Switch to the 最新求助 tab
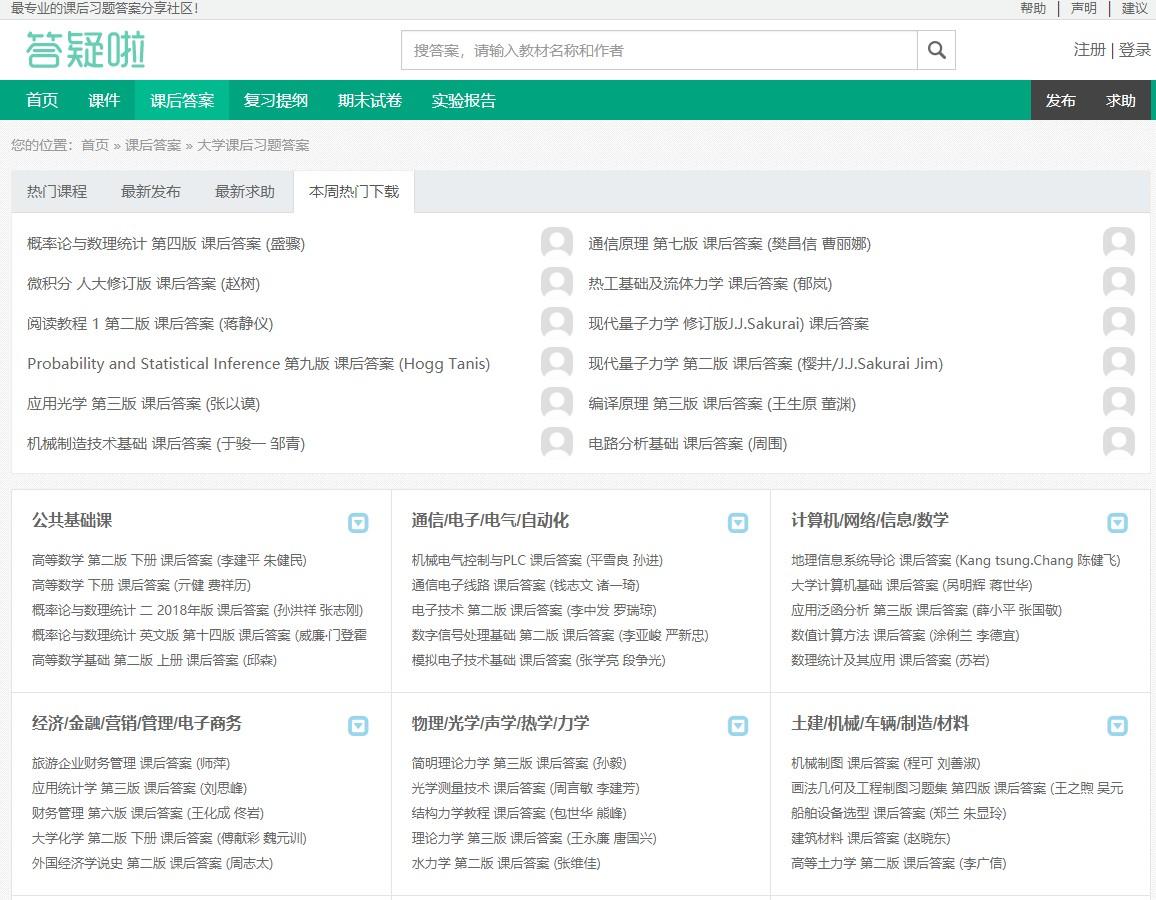 pos(245,191)
